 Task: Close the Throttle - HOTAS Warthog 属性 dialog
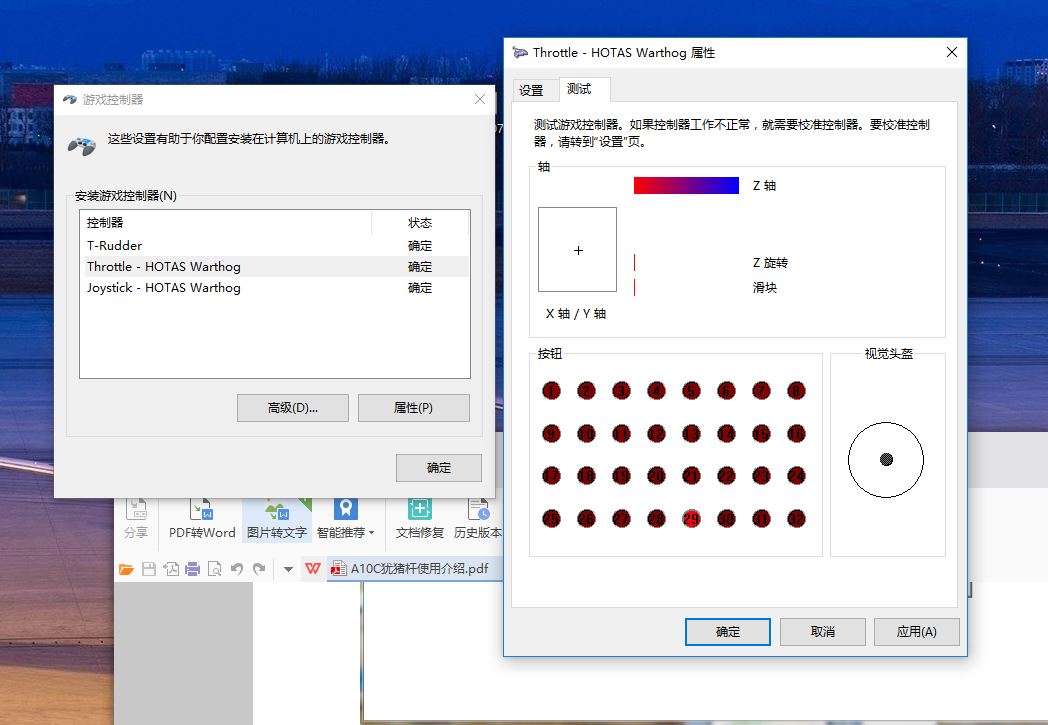[952, 52]
